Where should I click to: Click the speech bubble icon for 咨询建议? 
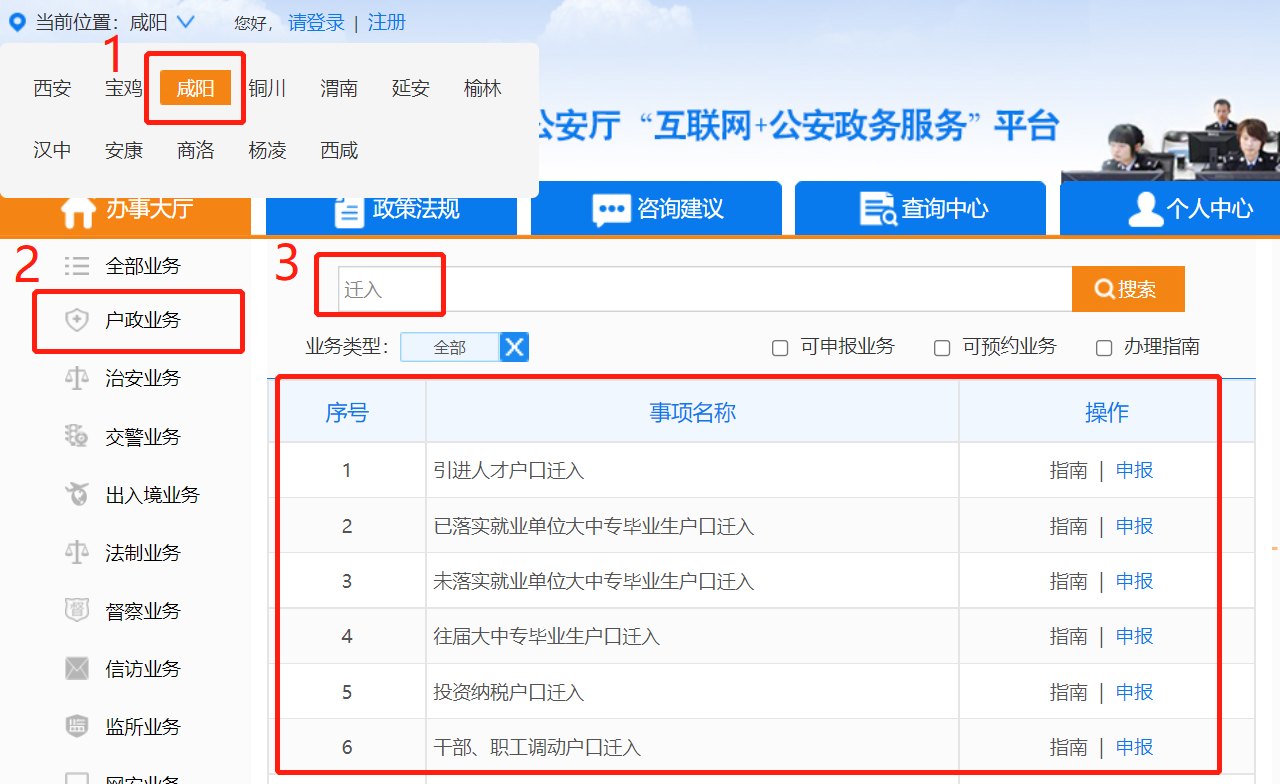tap(611, 210)
